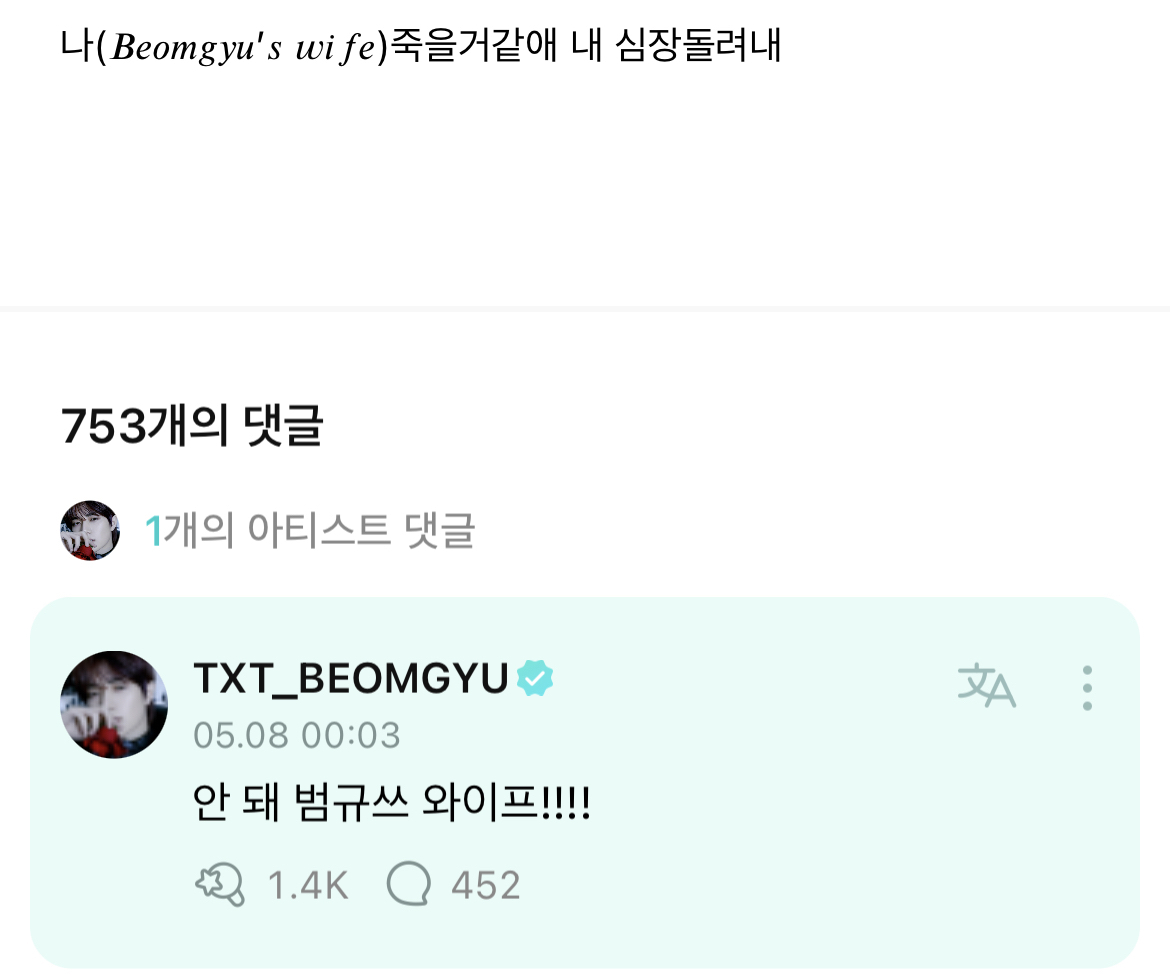The image size is (1170, 980).
Task: Tap the 댓글 word in comments heading
Action: (x=284, y=425)
